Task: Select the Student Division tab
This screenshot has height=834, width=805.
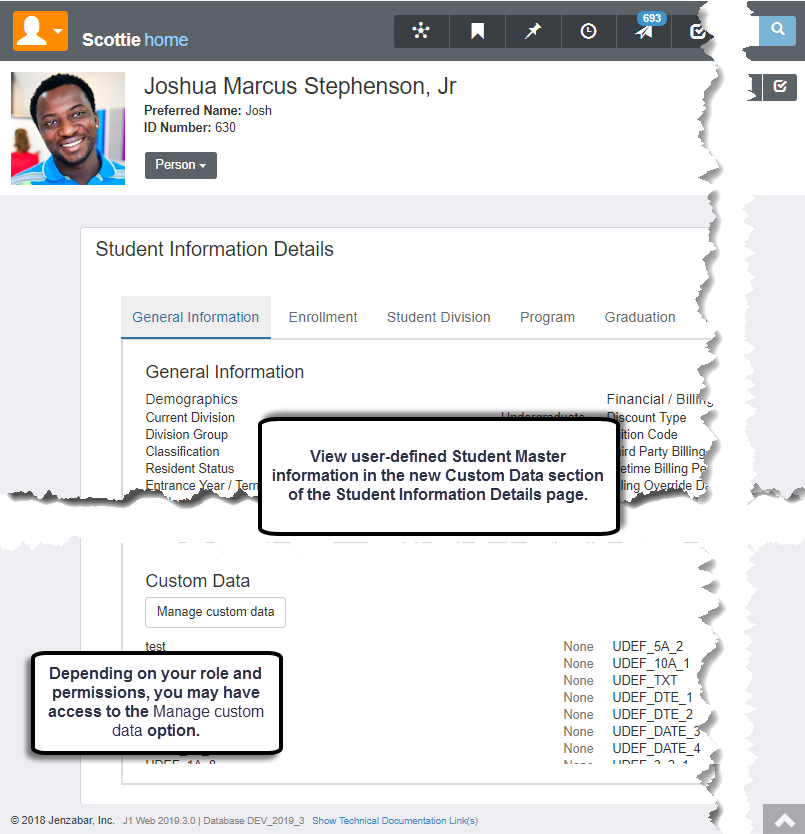Action: pos(439,317)
